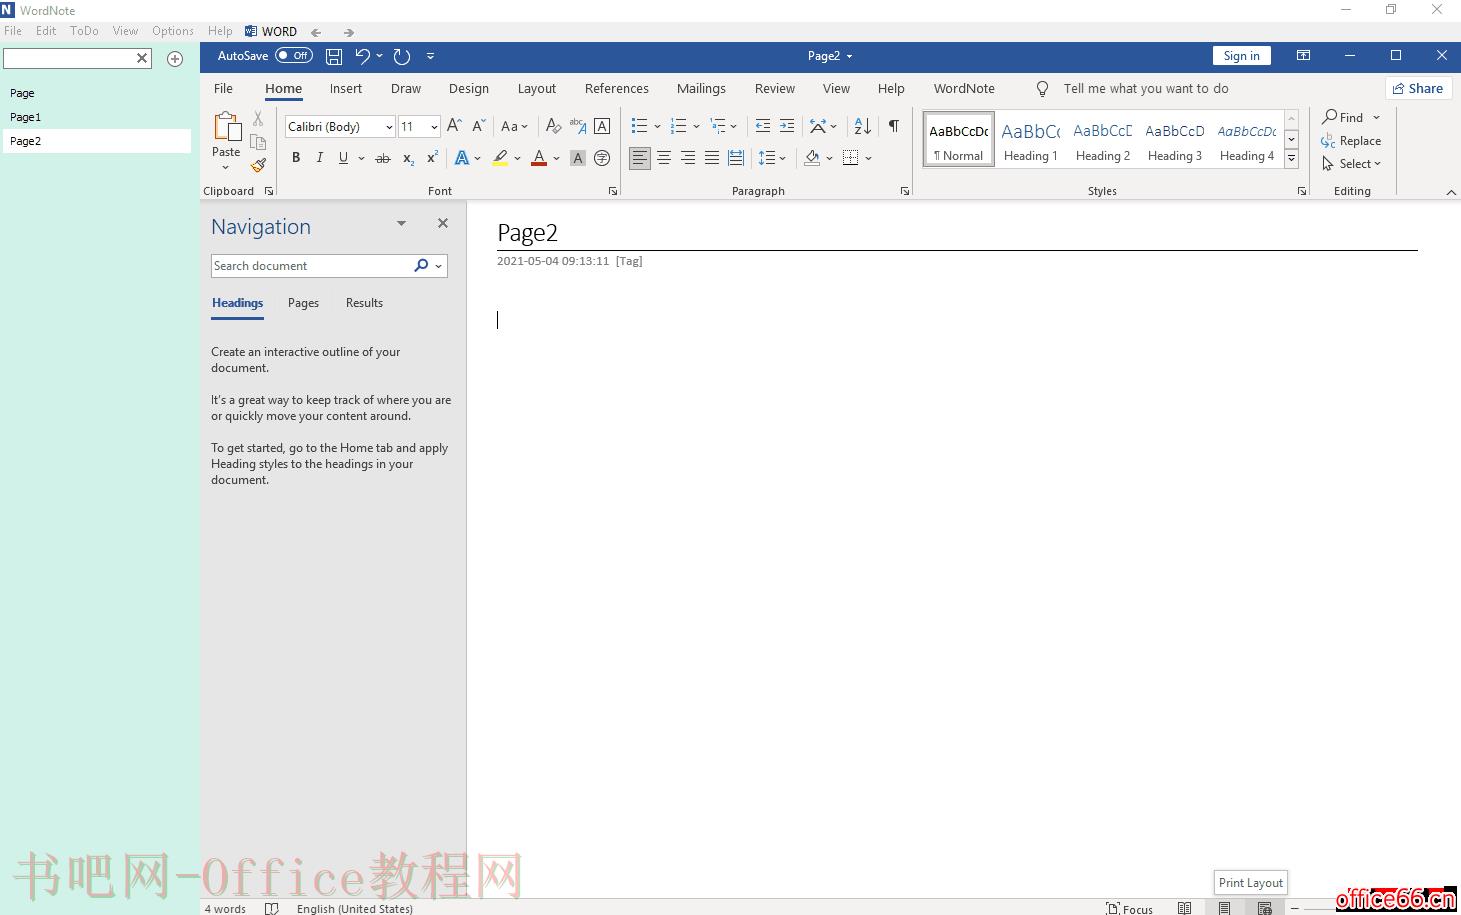Apply the Heading 1 style
Screen dimensions: 1461x915
tap(1031, 140)
